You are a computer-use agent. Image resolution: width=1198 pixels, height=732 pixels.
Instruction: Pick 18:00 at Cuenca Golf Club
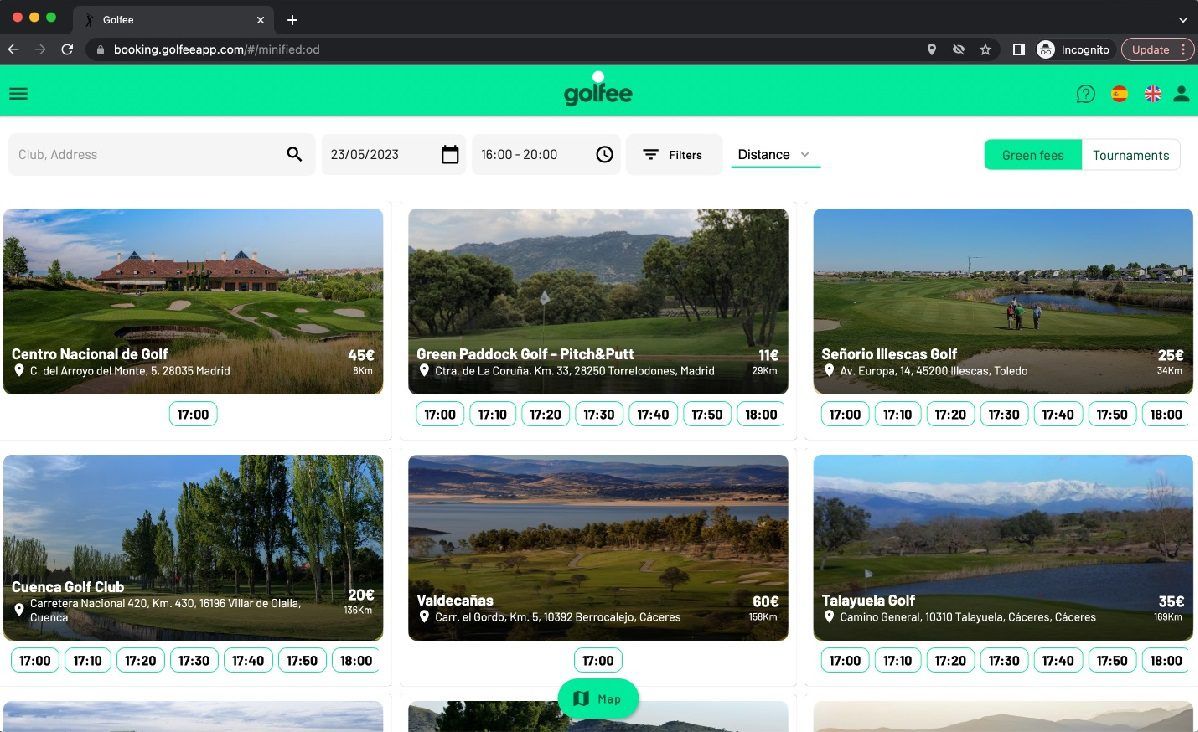tap(356, 660)
